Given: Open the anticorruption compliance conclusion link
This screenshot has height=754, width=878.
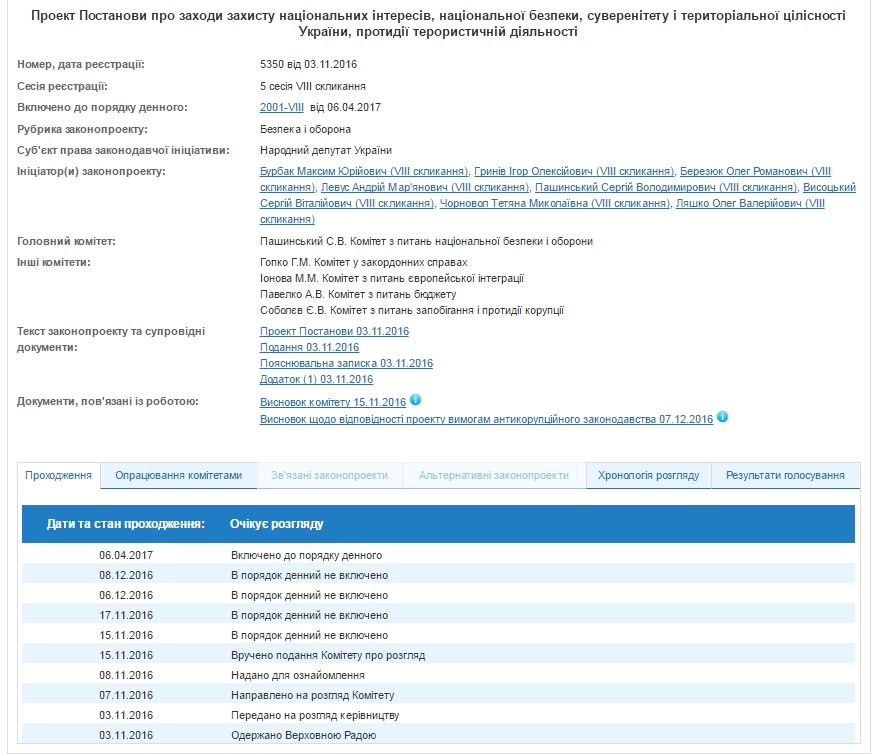Looking at the screenshot, I should pyautogui.click(x=486, y=419).
